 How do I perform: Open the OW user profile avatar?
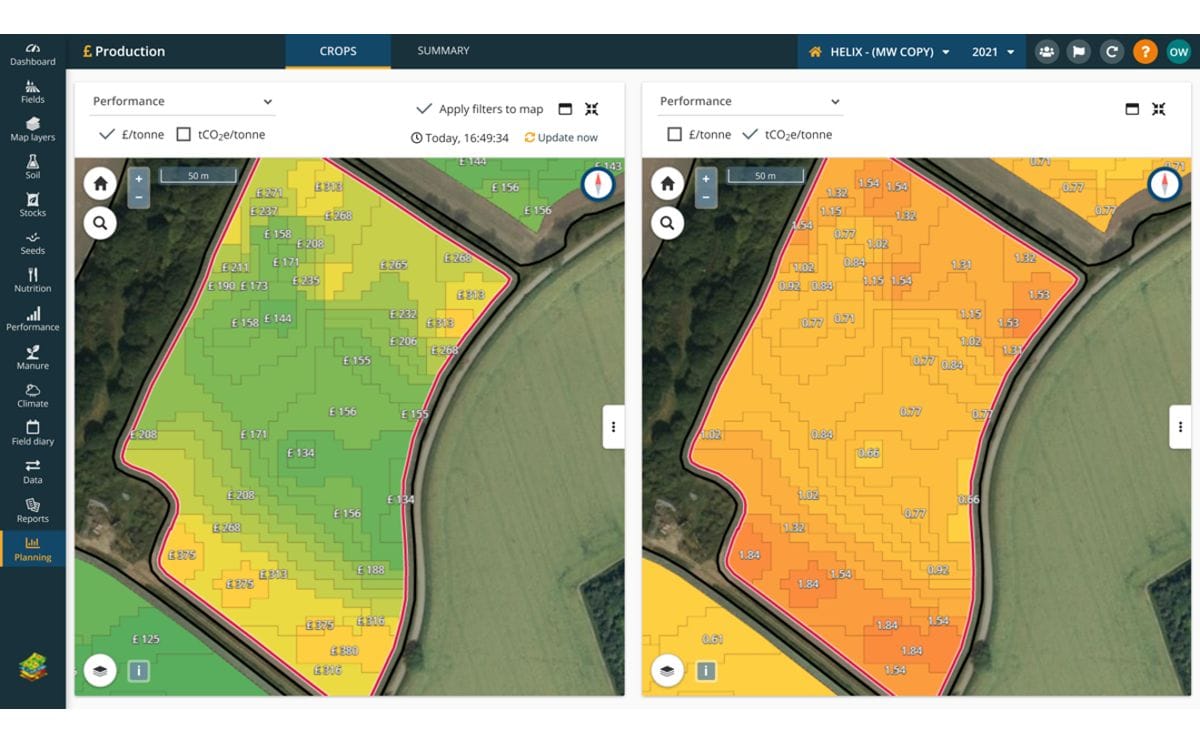pos(1178,52)
